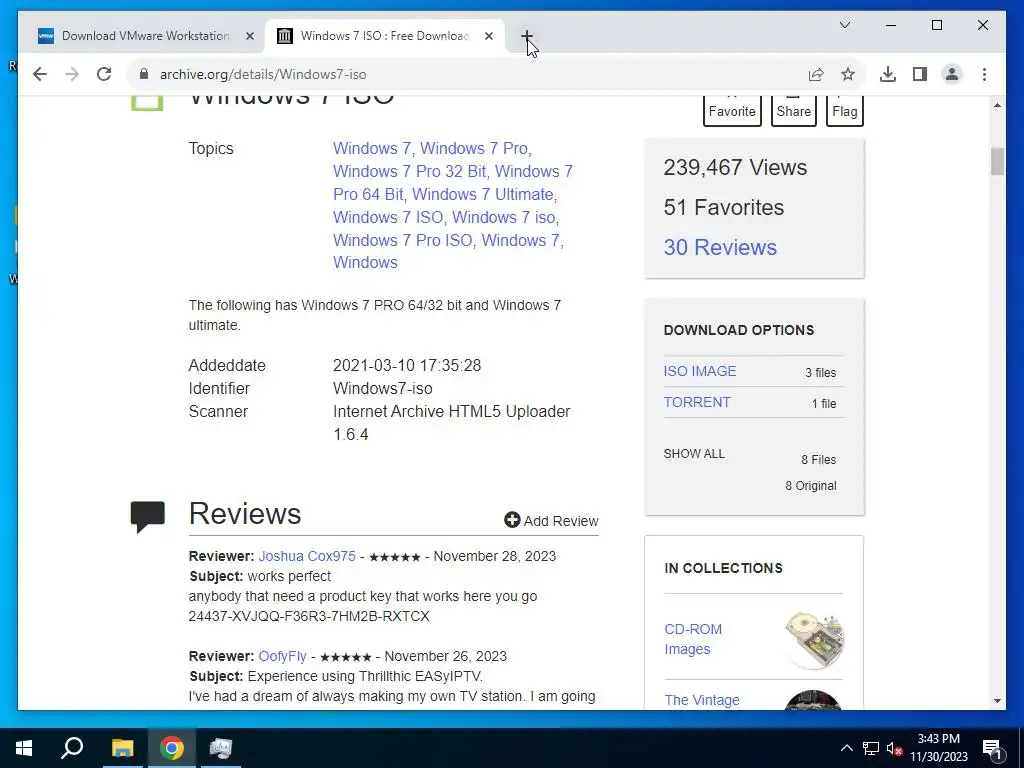The width and height of the screenshot is (1024, 768).
Task: Share this page icon in address bar
Action: tap(816, 74)
